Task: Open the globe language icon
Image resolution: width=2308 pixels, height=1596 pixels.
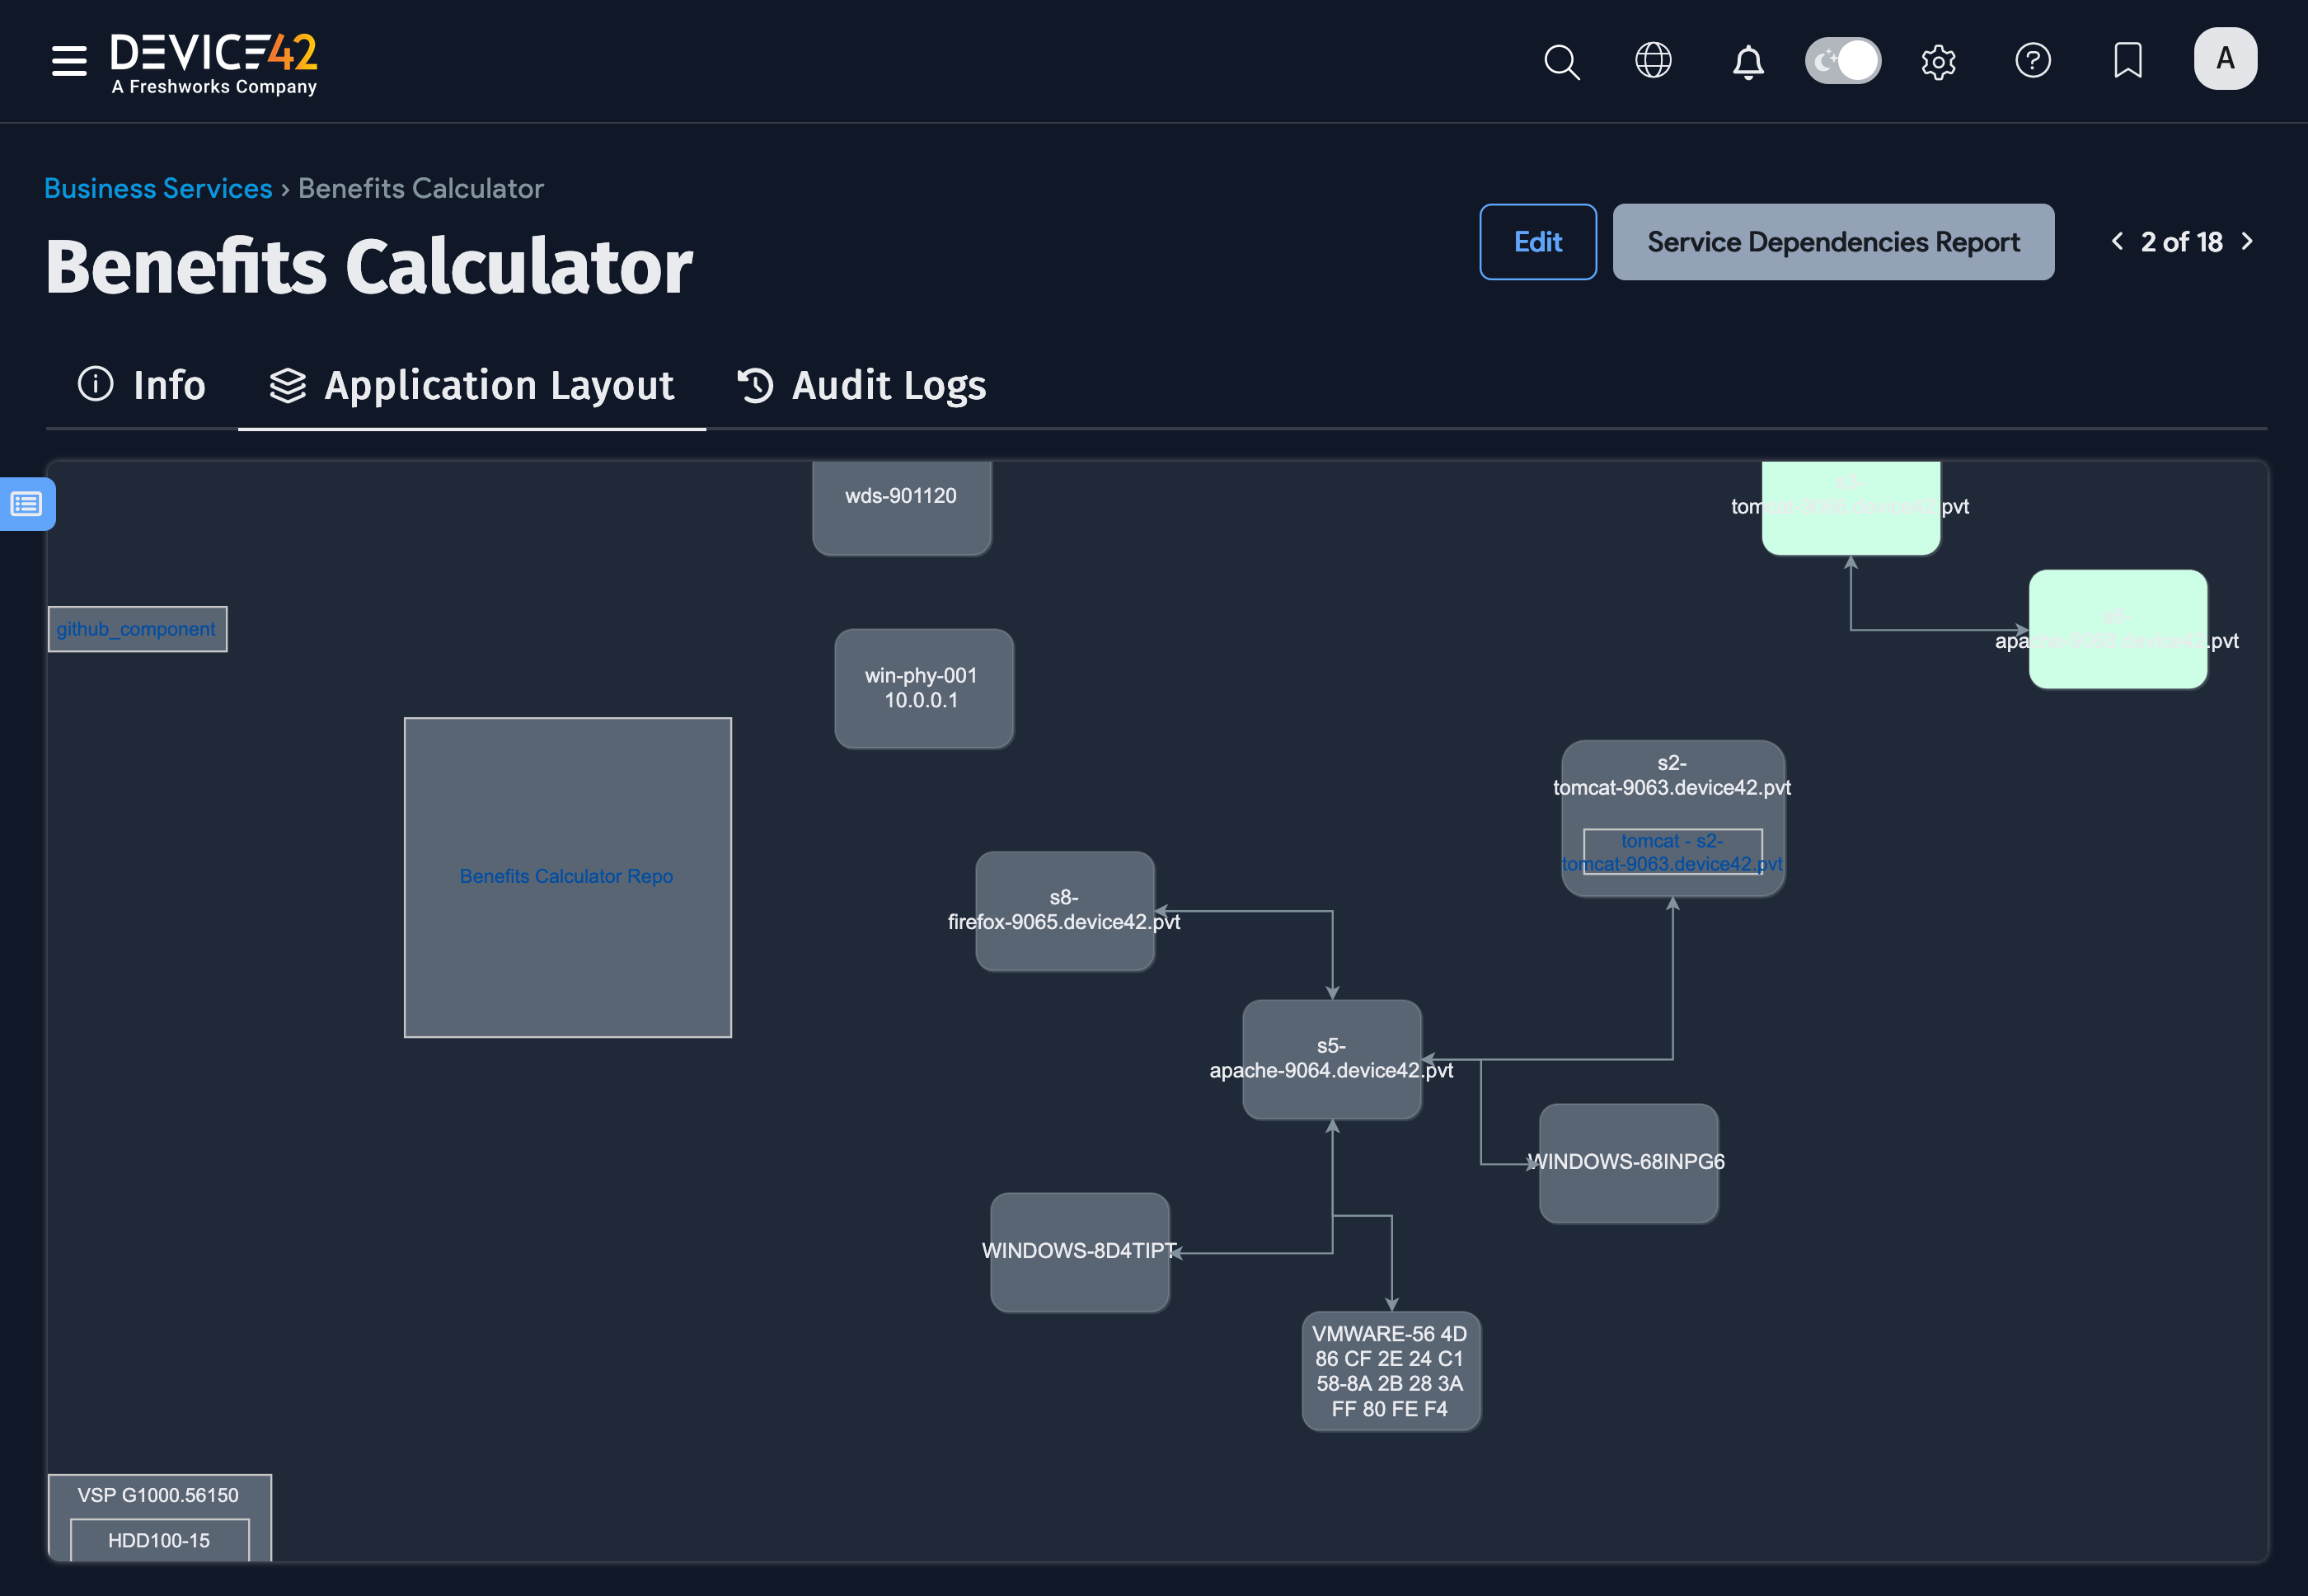Action: [1653, 60]
